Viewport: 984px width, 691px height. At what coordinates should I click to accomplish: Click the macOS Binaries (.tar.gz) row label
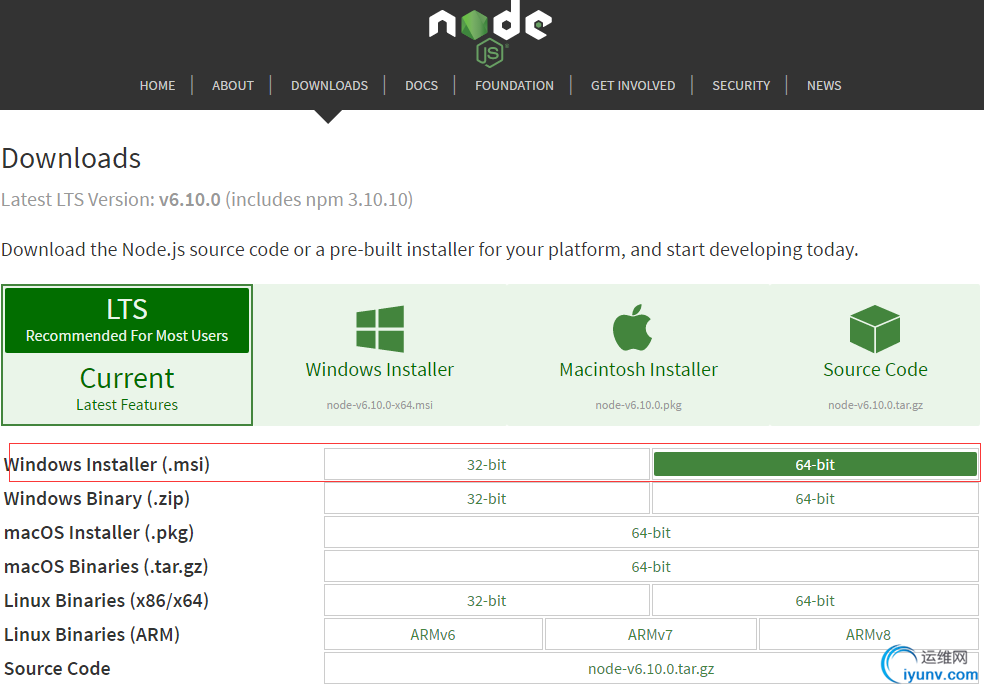tap(106, 566)
